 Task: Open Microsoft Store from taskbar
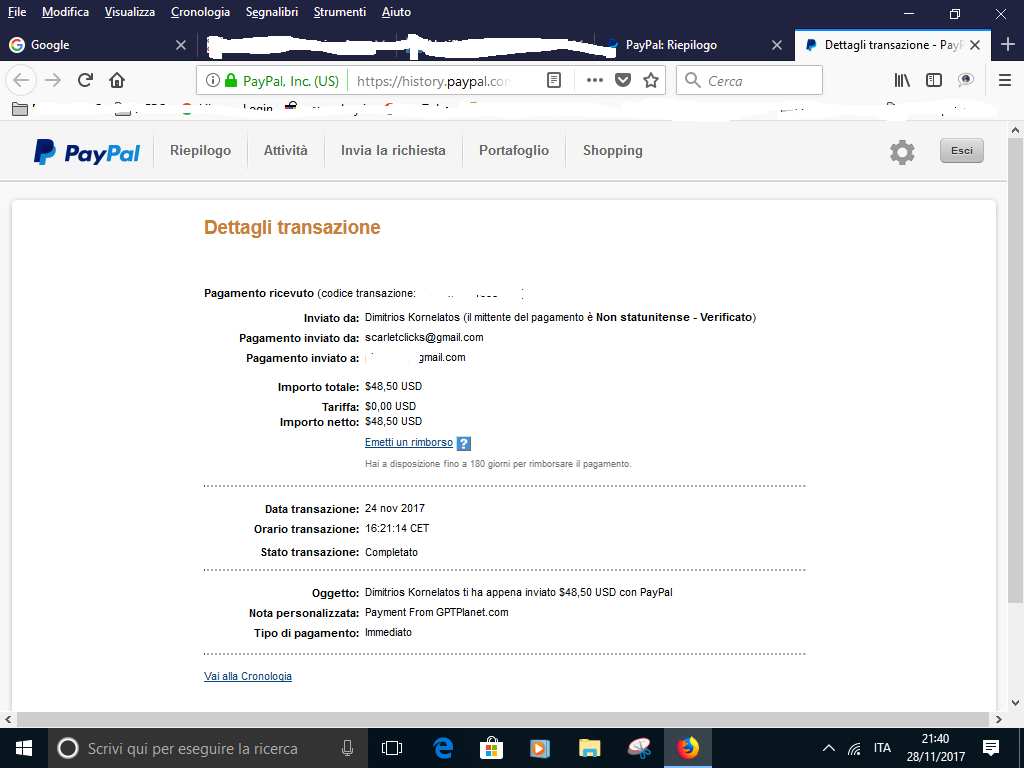(491, 748)
